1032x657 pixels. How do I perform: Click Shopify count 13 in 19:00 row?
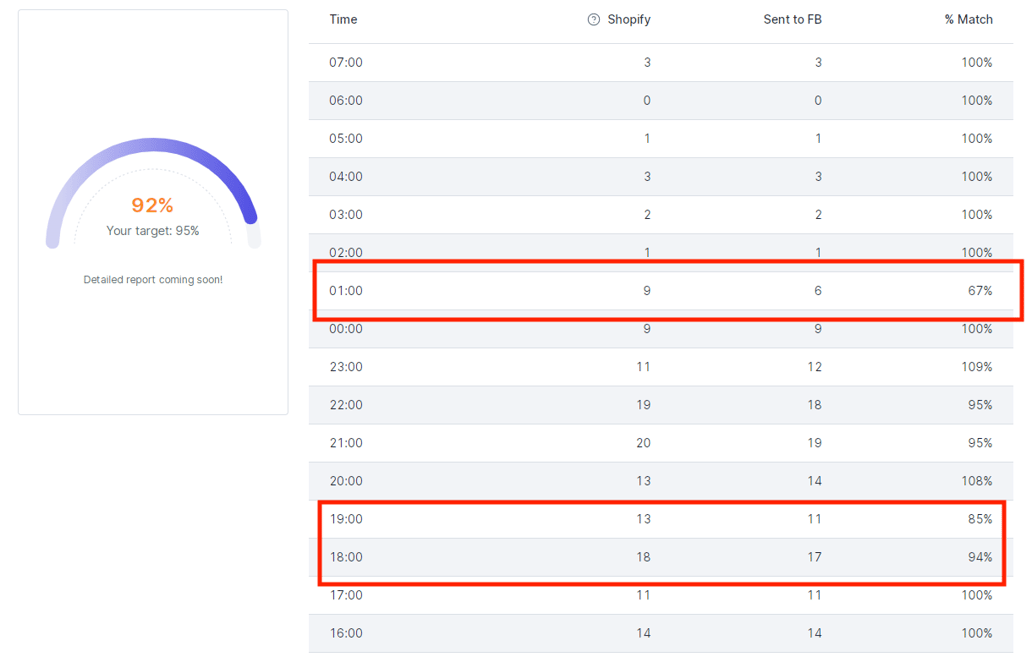coord(644,519)
